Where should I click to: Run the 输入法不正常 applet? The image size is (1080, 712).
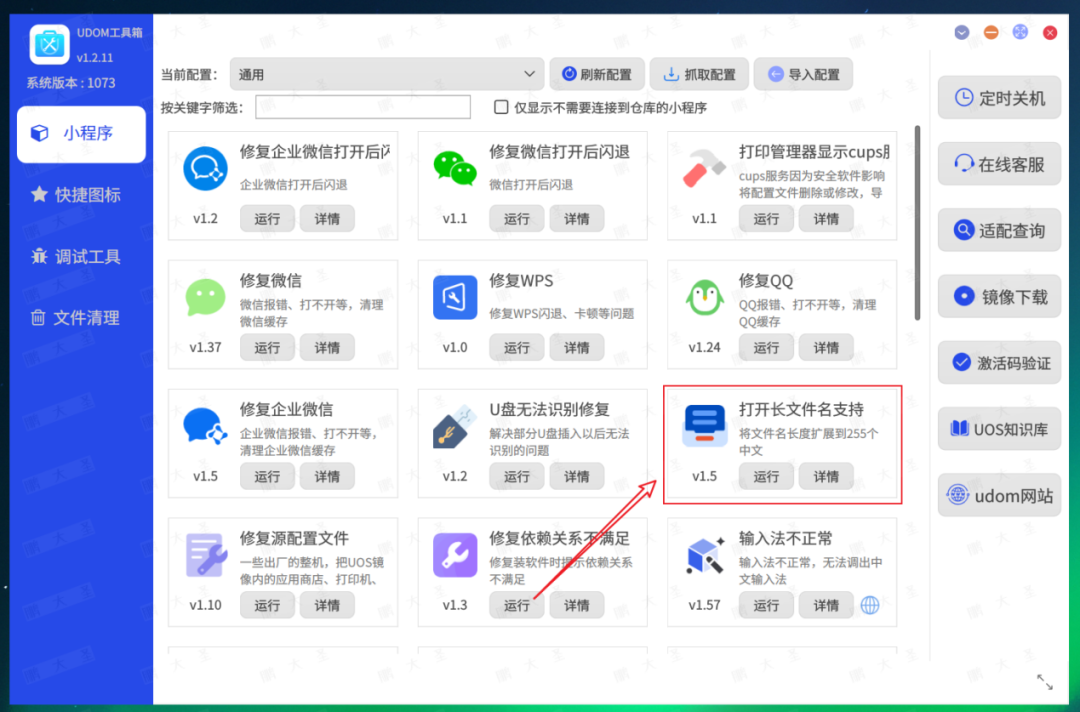click(x=766, y=605)
